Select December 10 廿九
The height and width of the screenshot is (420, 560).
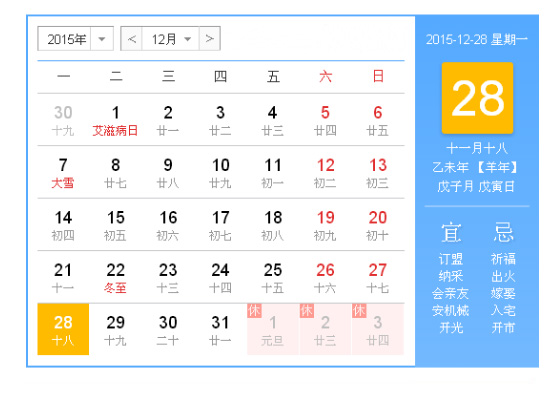click(x=220, y=173)
